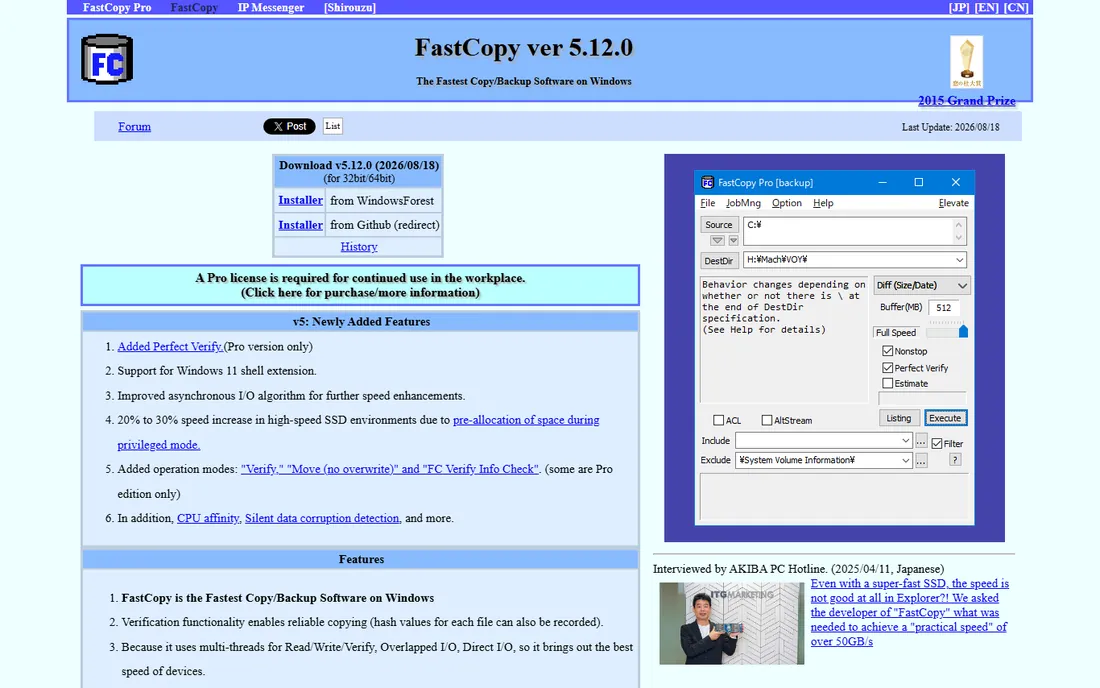This screenshot has width=1100, height=688.
Task: Switch language to [EN]
Action: pos(986,8)
